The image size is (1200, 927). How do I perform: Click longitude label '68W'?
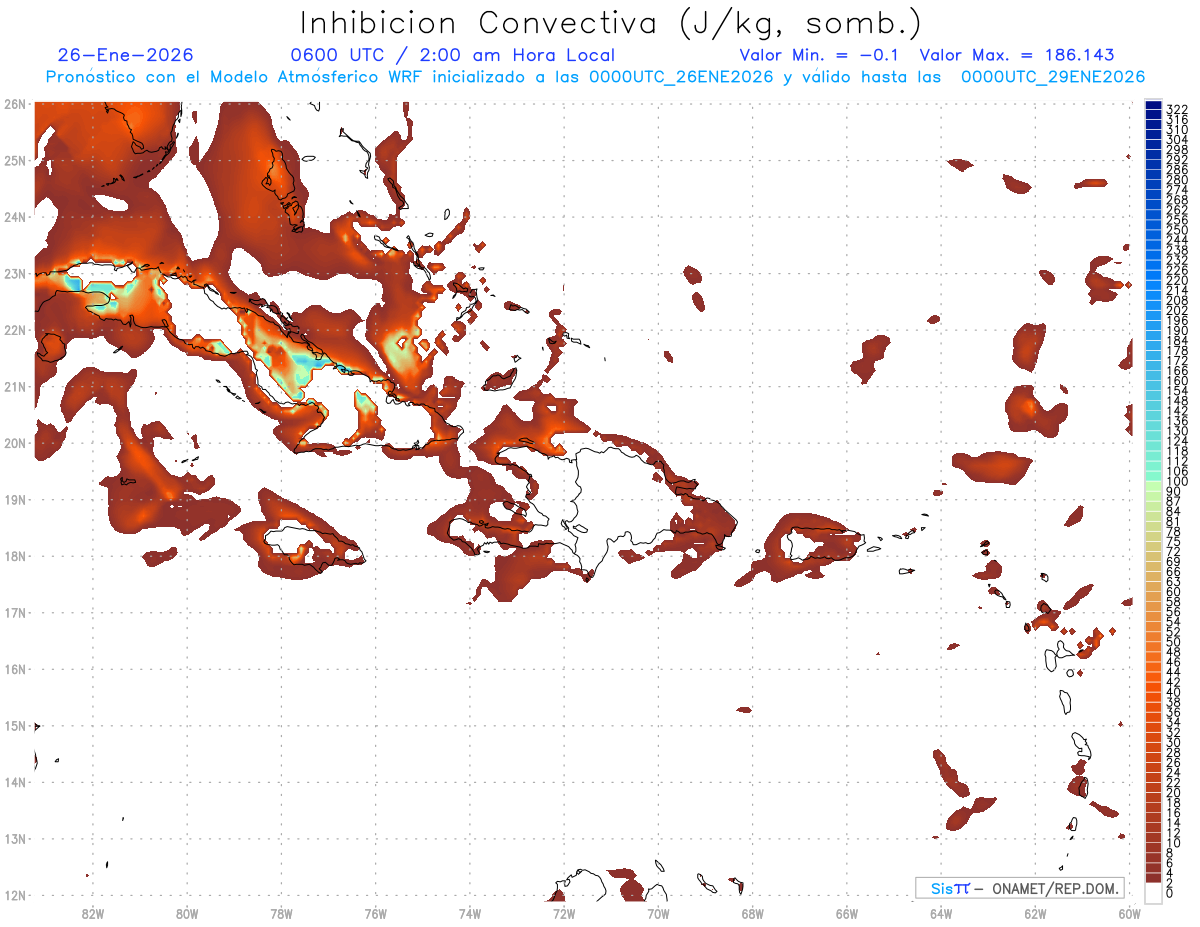753,913
